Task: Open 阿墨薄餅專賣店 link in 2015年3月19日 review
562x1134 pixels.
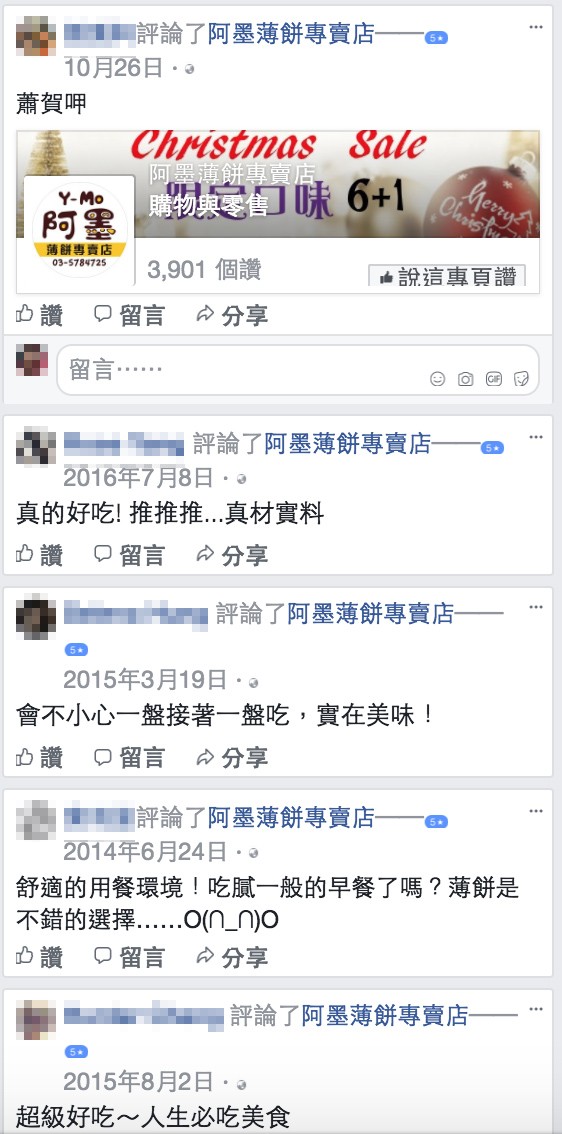Action: pyautogui.click(x=371, y=613)
